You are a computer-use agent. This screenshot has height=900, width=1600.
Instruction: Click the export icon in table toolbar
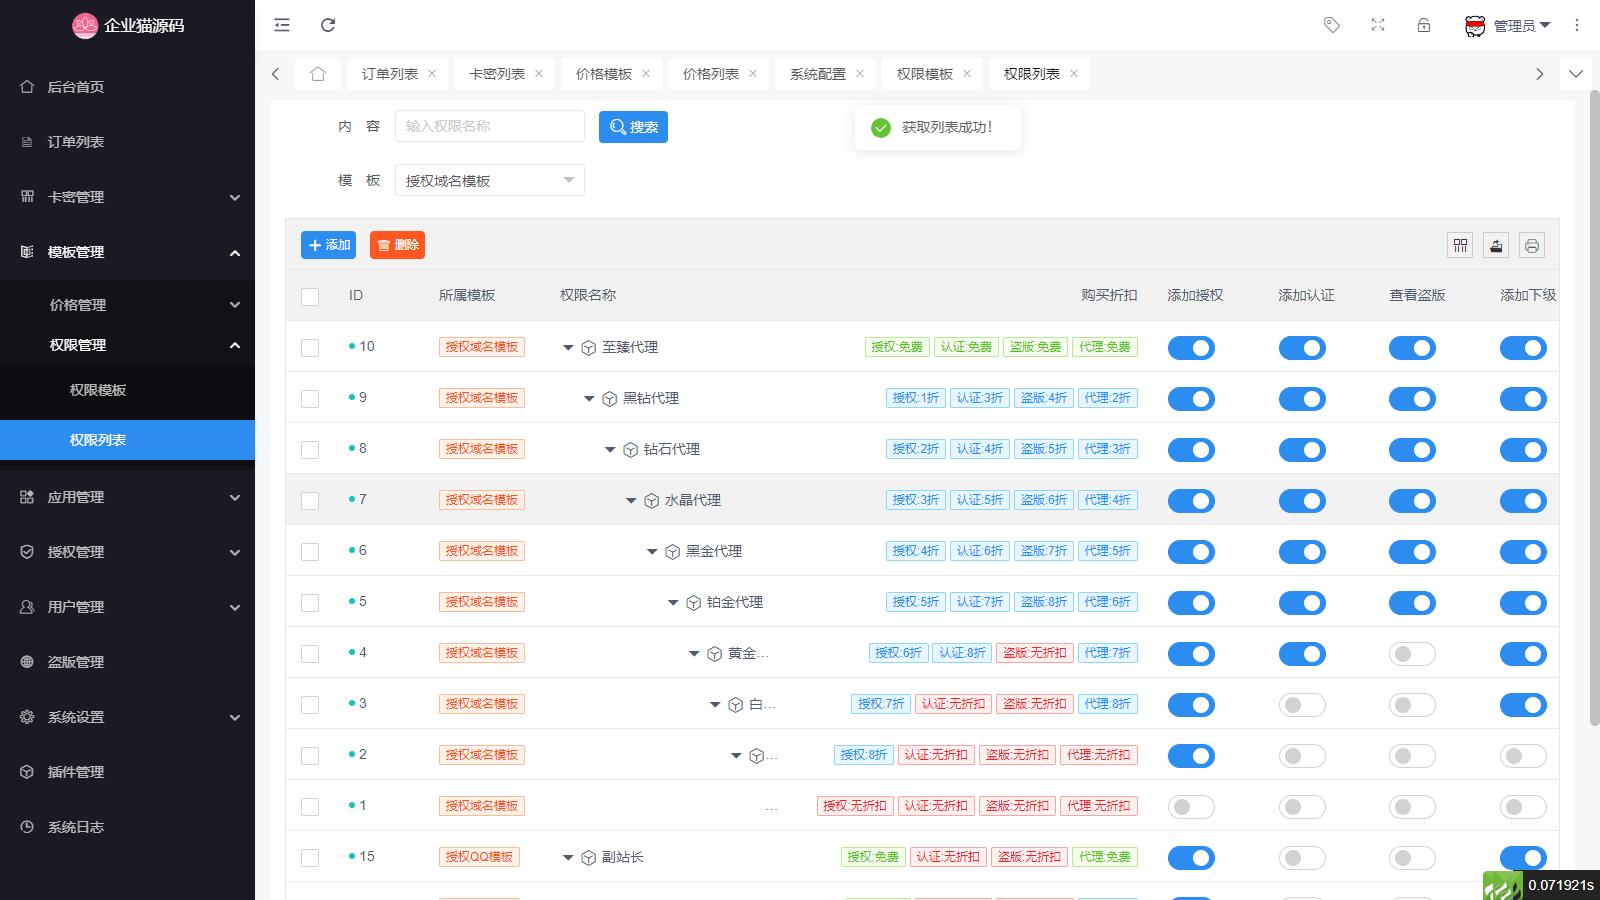(x=1496, y=245)
